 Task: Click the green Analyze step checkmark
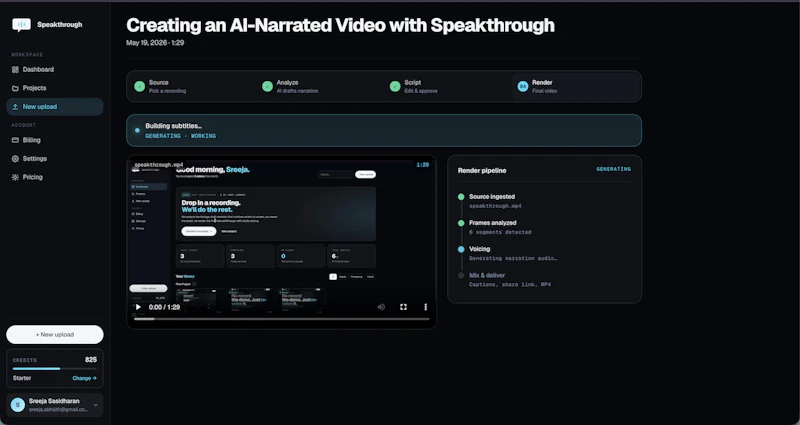click(x=267, y=86)
